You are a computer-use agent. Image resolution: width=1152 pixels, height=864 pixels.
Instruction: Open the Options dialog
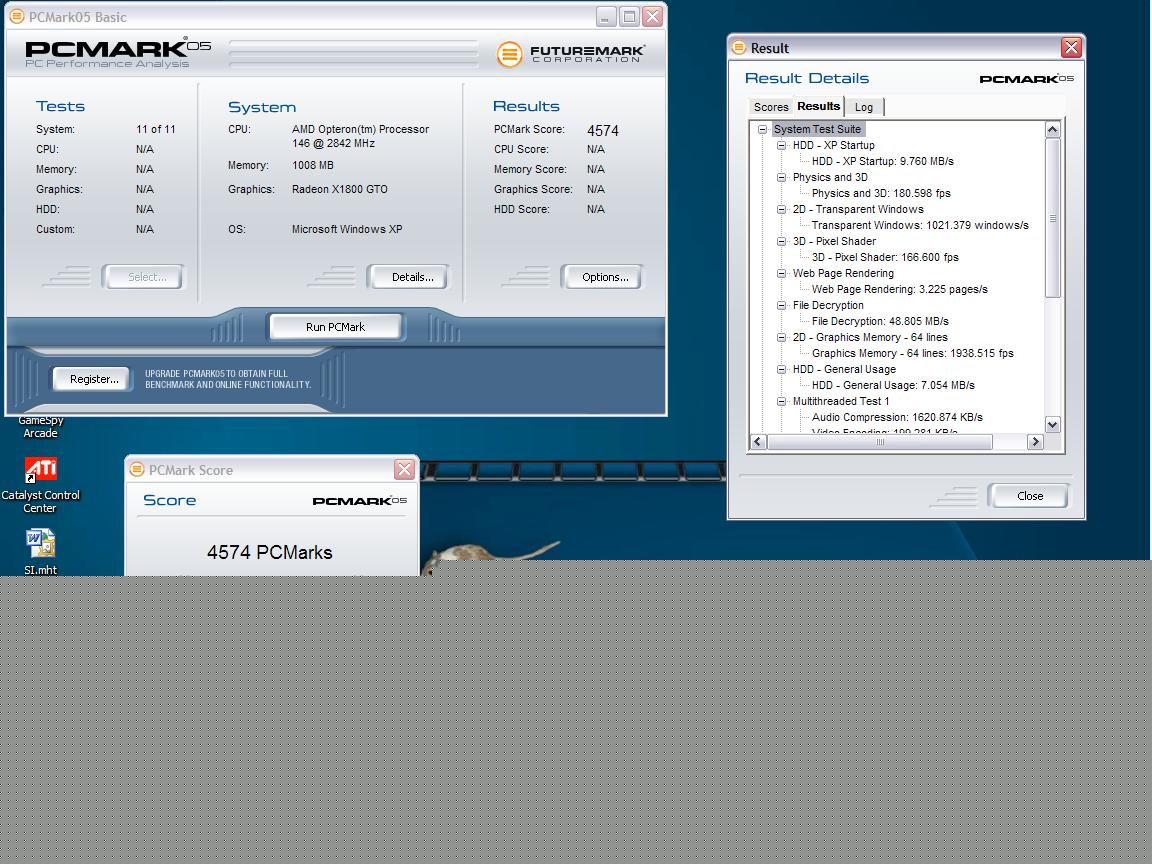point(603,277)
